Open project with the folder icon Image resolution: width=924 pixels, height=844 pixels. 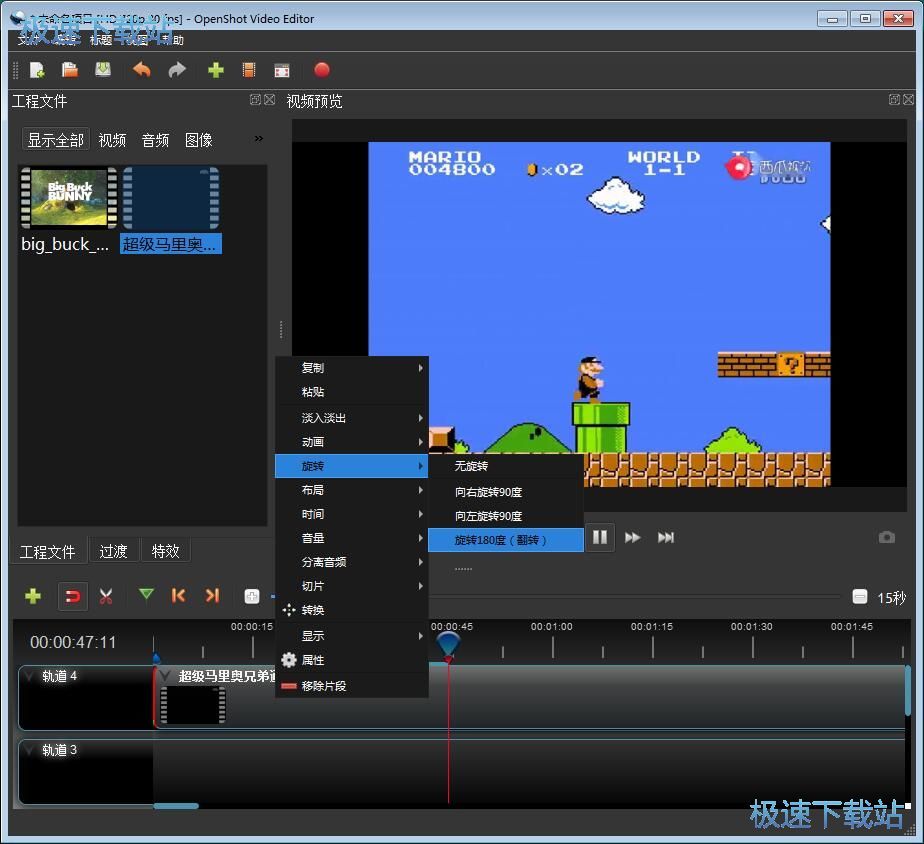click(x=70, y=70)
